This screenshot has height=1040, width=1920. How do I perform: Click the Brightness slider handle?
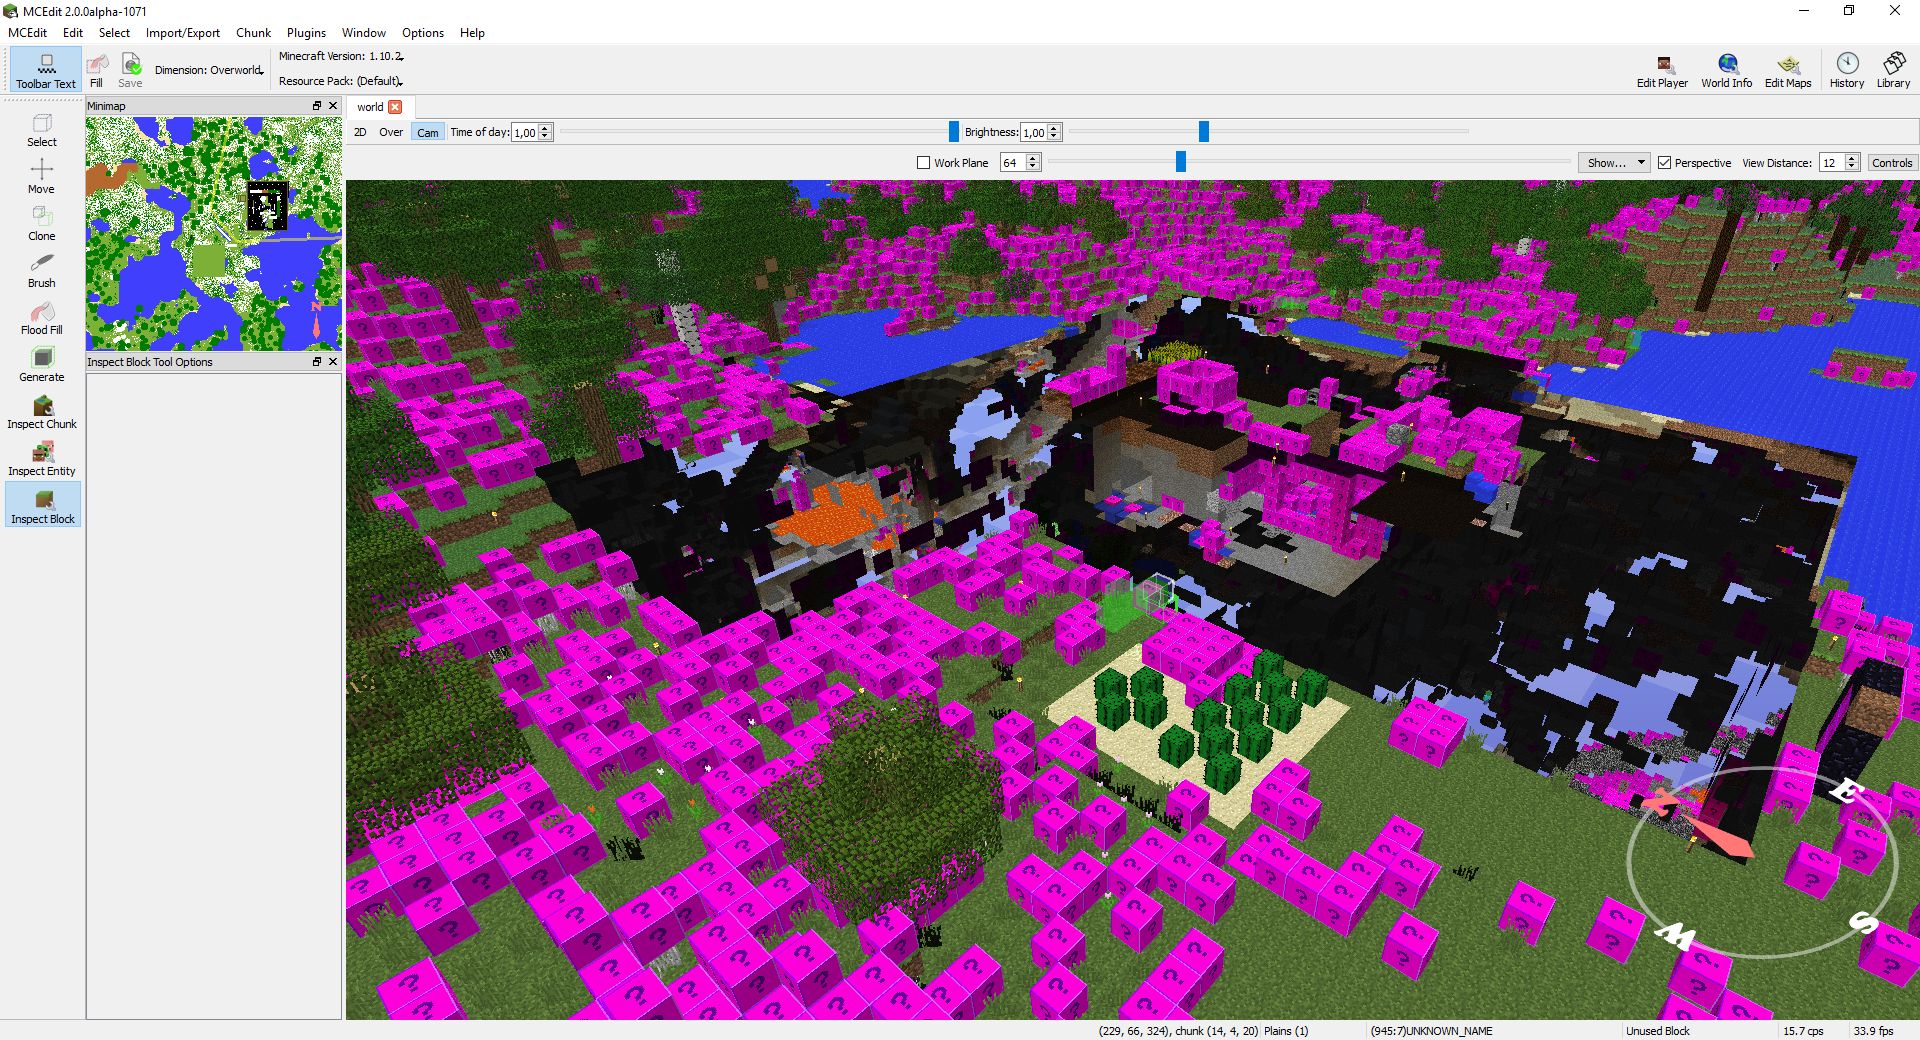coord(1204,132)
